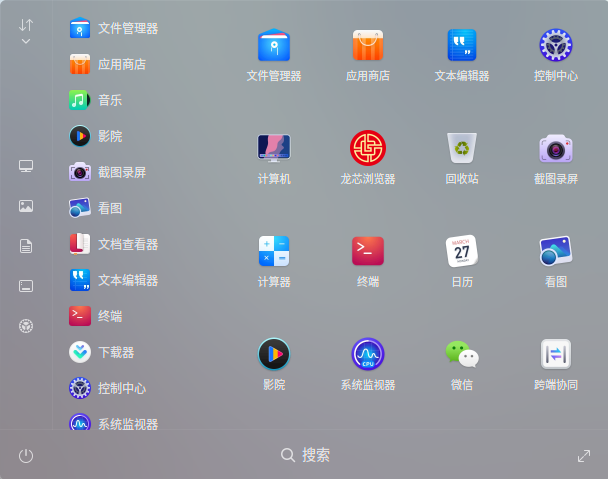
Task: Select 看图 in the app list
Action: point(95,208)
